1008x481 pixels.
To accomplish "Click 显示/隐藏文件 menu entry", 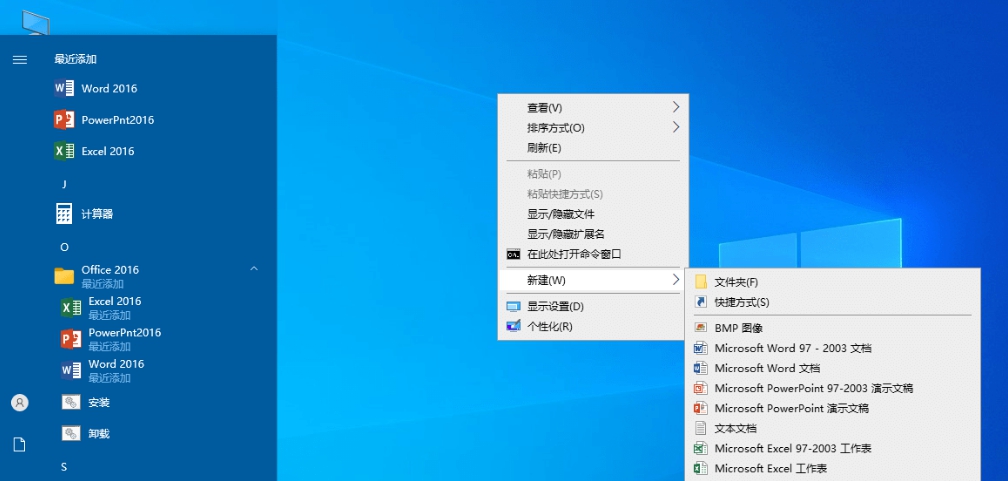I will (593, 214).
